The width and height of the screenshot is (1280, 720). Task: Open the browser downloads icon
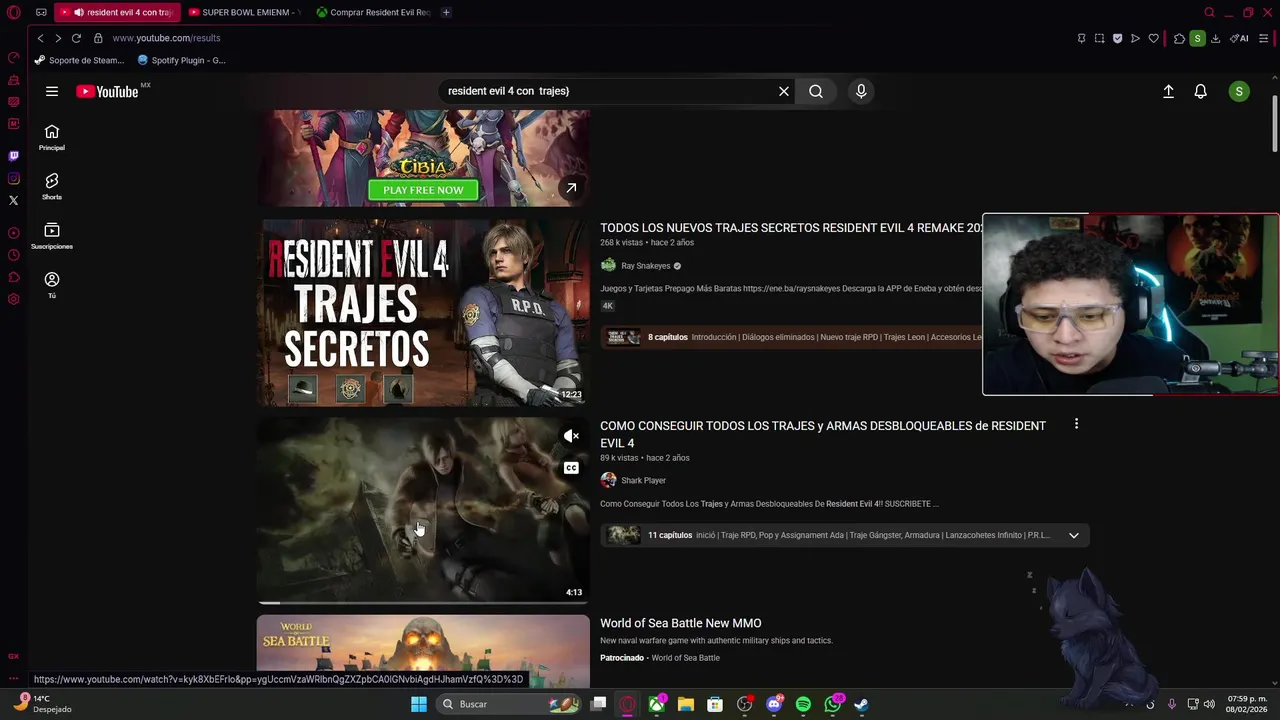pyautogui.click(x=1215, y=38)
